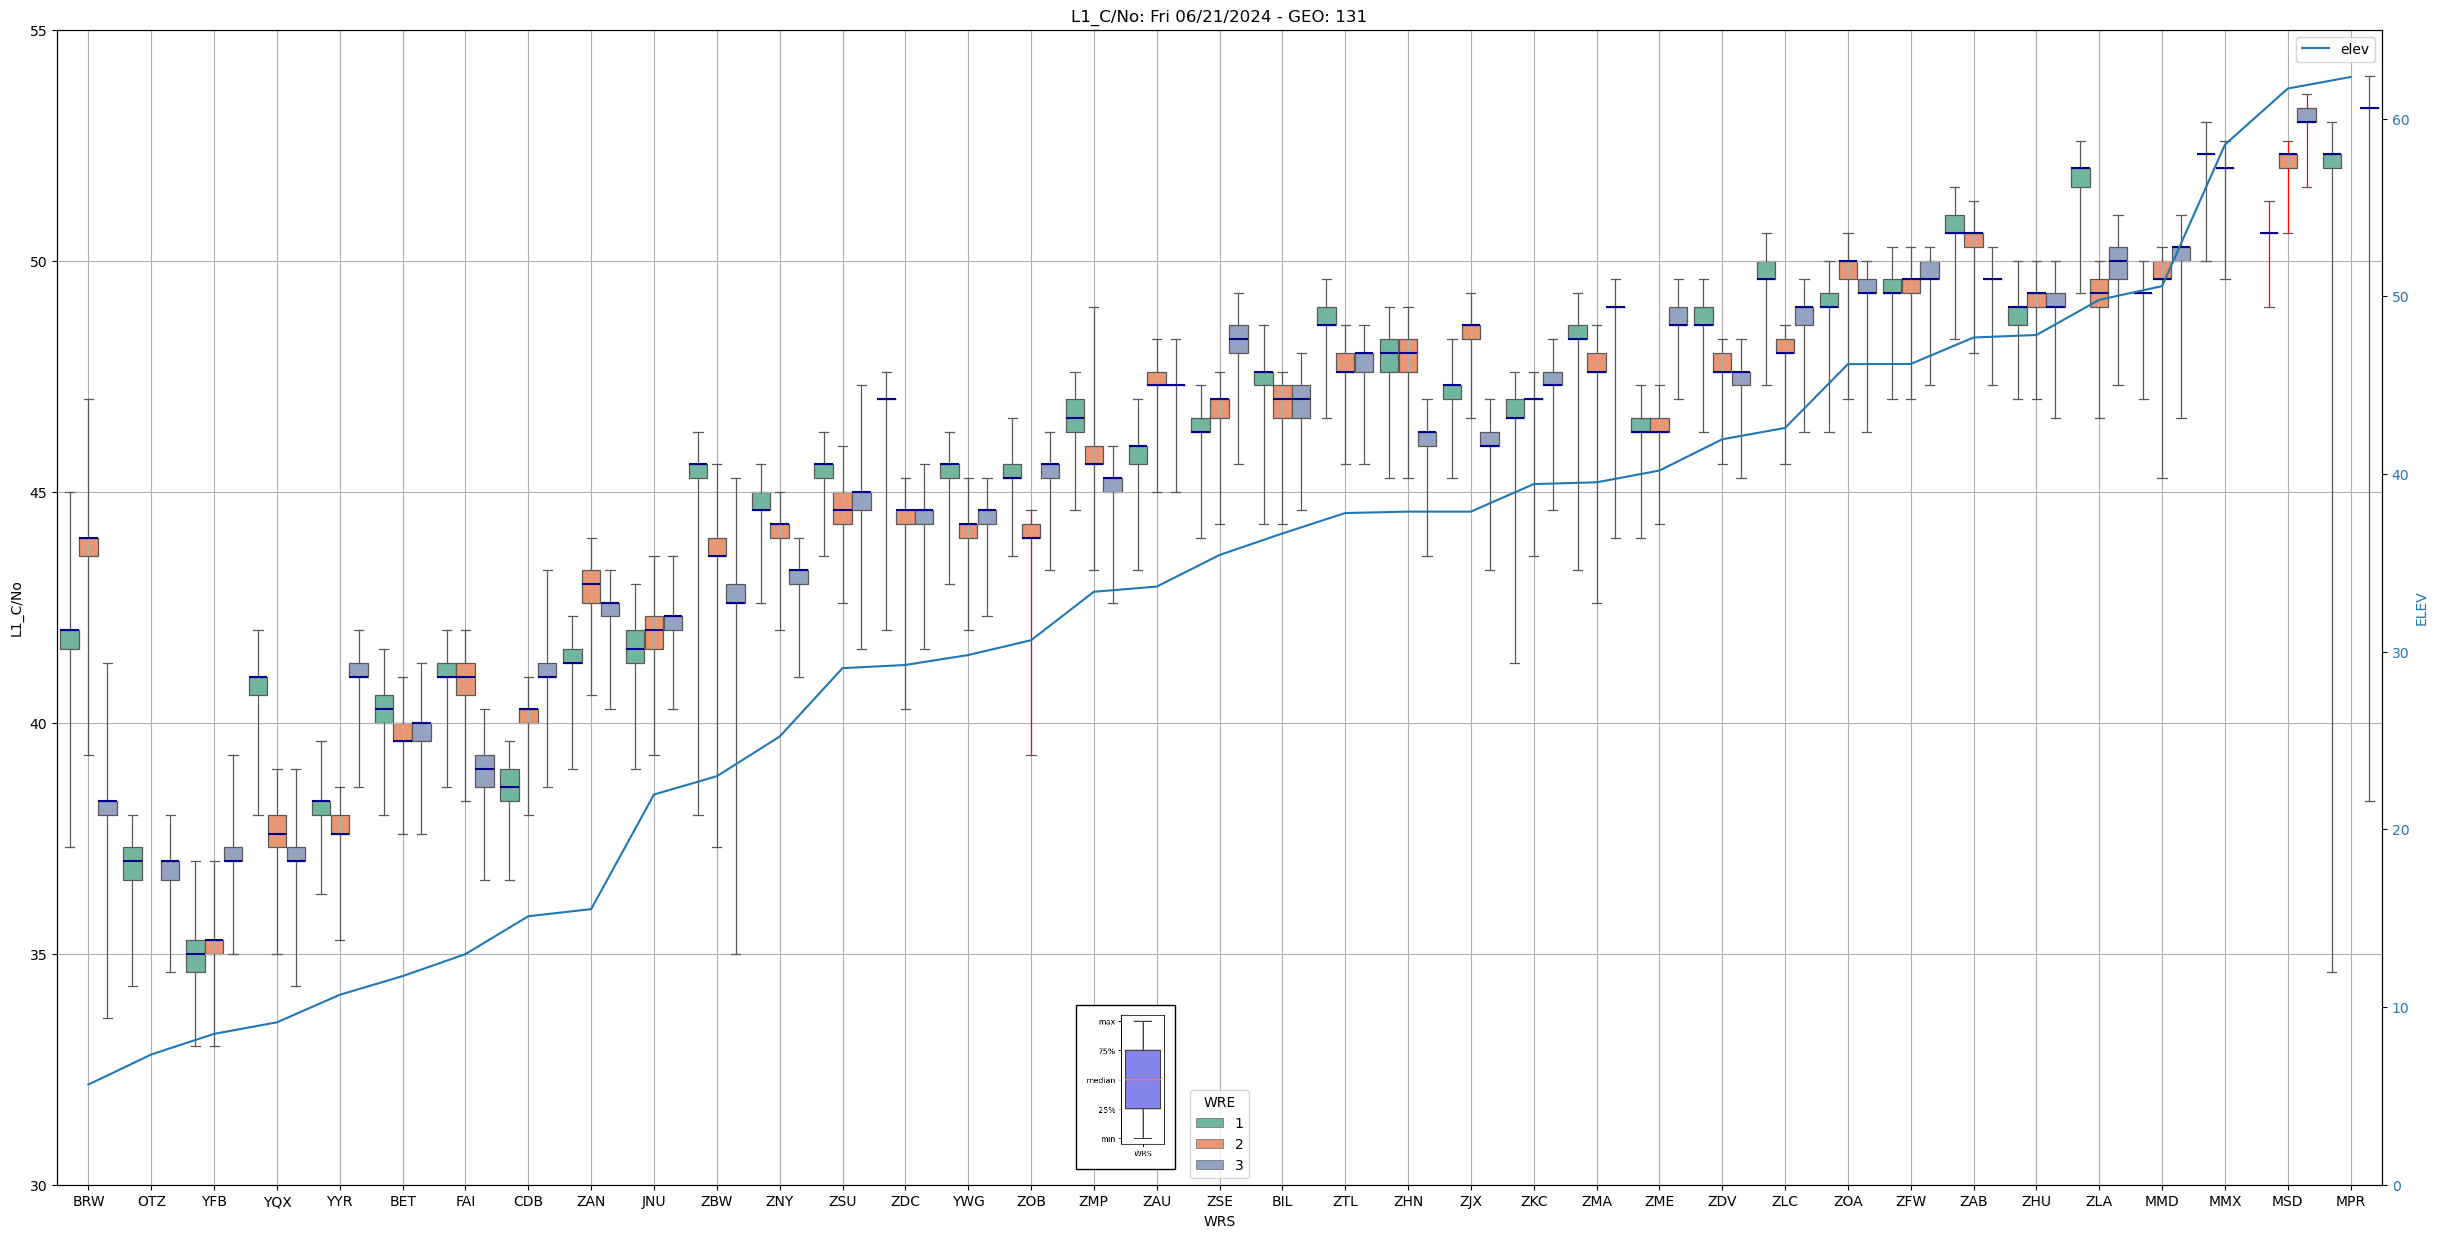This screenshot has width=2439, height=1238.
Task: Click the 'MMD' station tick label
Action: click(2162, 1201)
